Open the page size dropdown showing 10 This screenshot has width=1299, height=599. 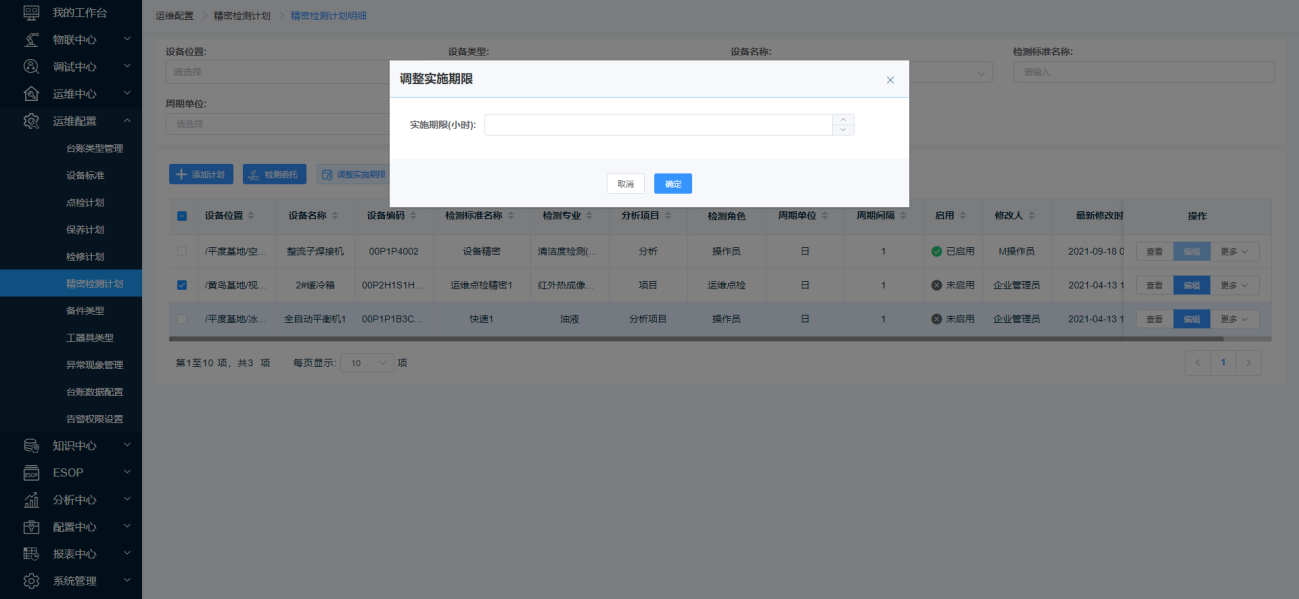click(x=367, y=363)
